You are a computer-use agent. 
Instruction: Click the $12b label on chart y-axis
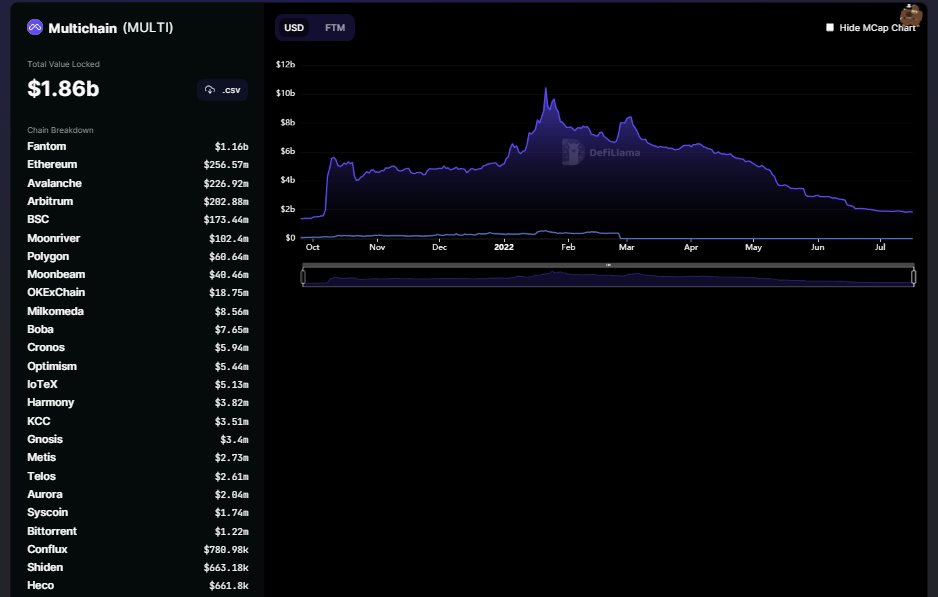(x=285, y=64)
